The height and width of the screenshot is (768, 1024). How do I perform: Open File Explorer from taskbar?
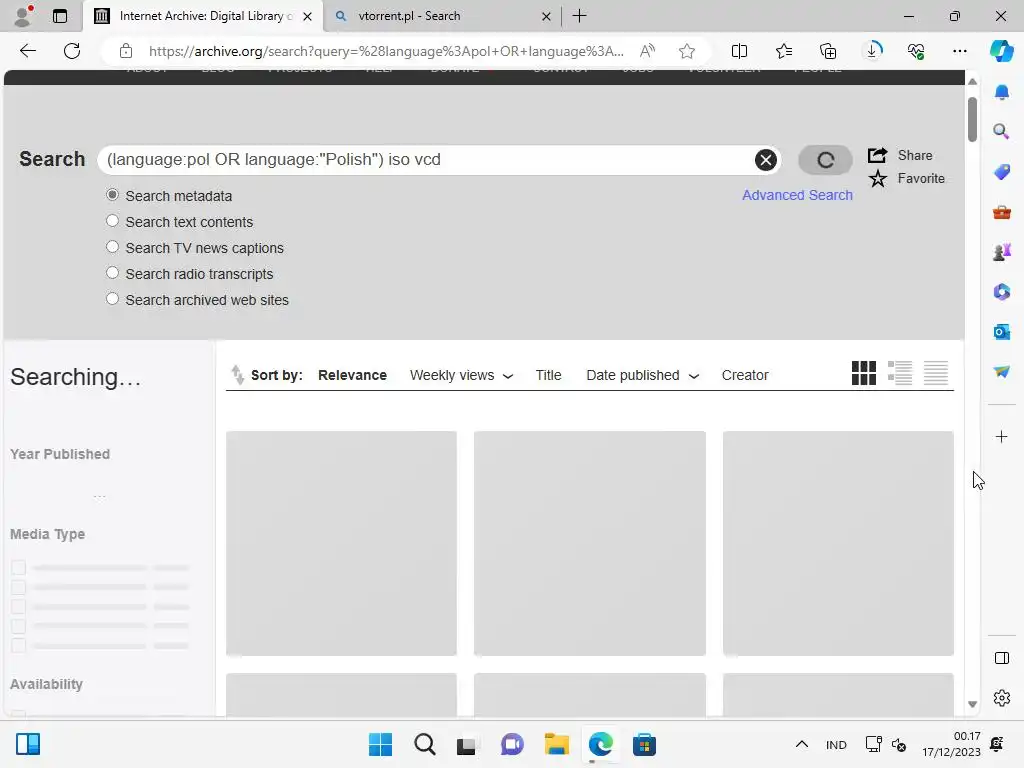pos(556,744)
